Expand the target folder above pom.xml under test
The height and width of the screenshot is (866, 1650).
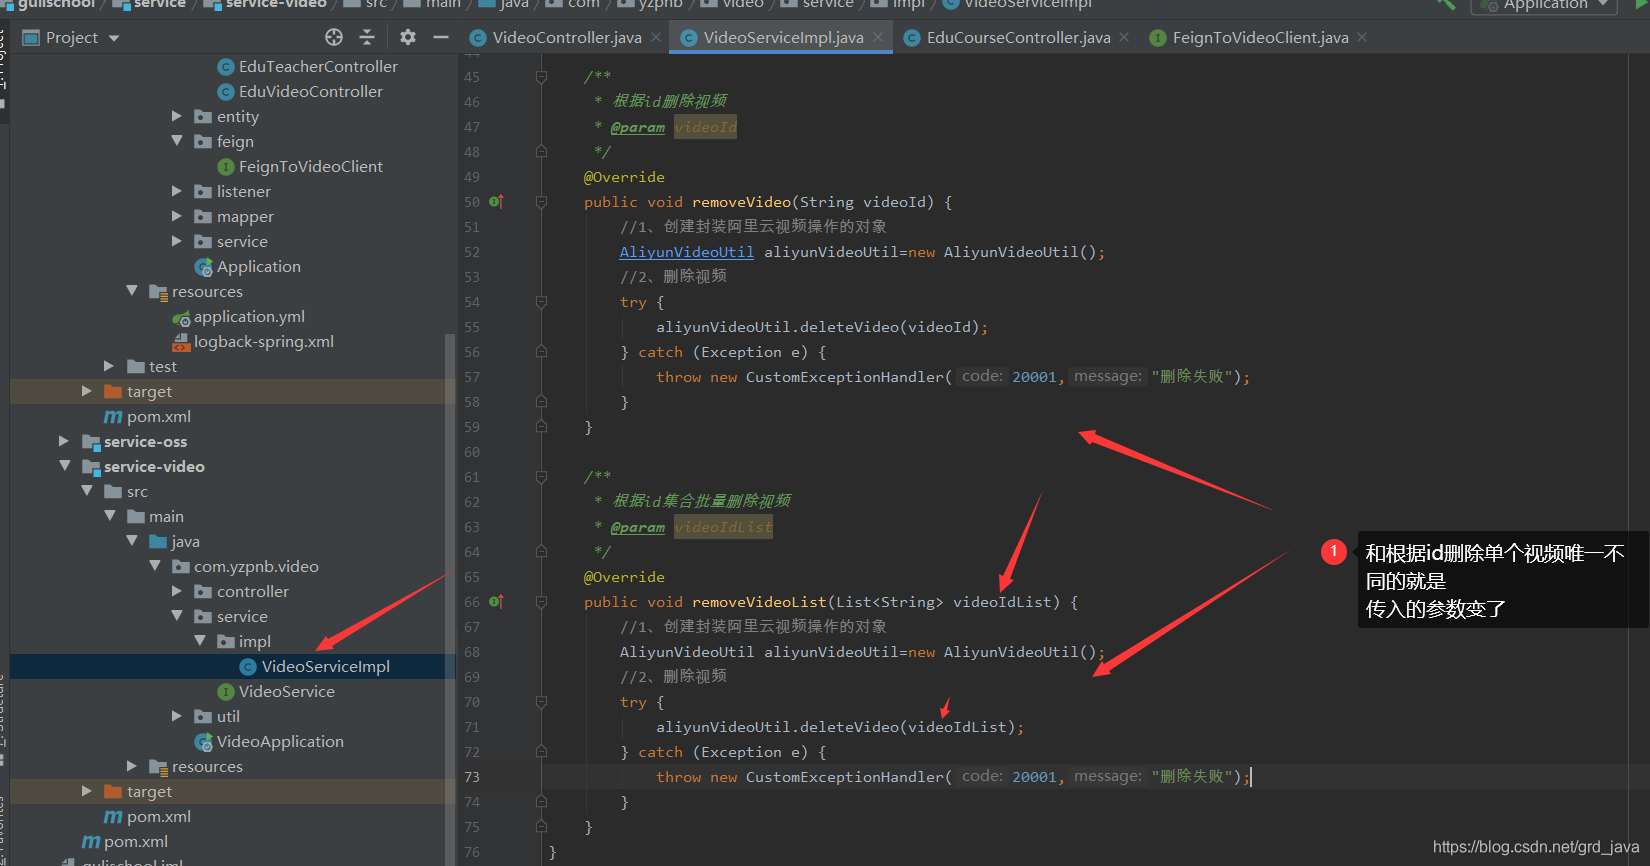(x=87, y=391)
